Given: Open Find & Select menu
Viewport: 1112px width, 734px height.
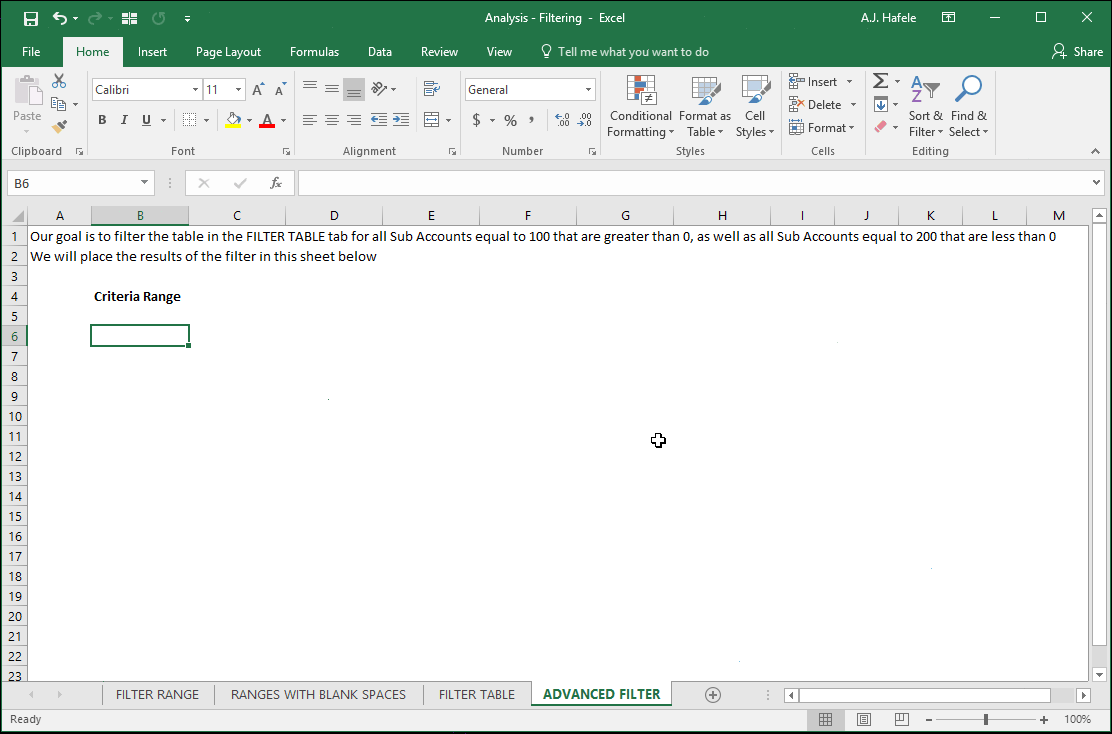Looking at the screenshot, I should 969,106.
